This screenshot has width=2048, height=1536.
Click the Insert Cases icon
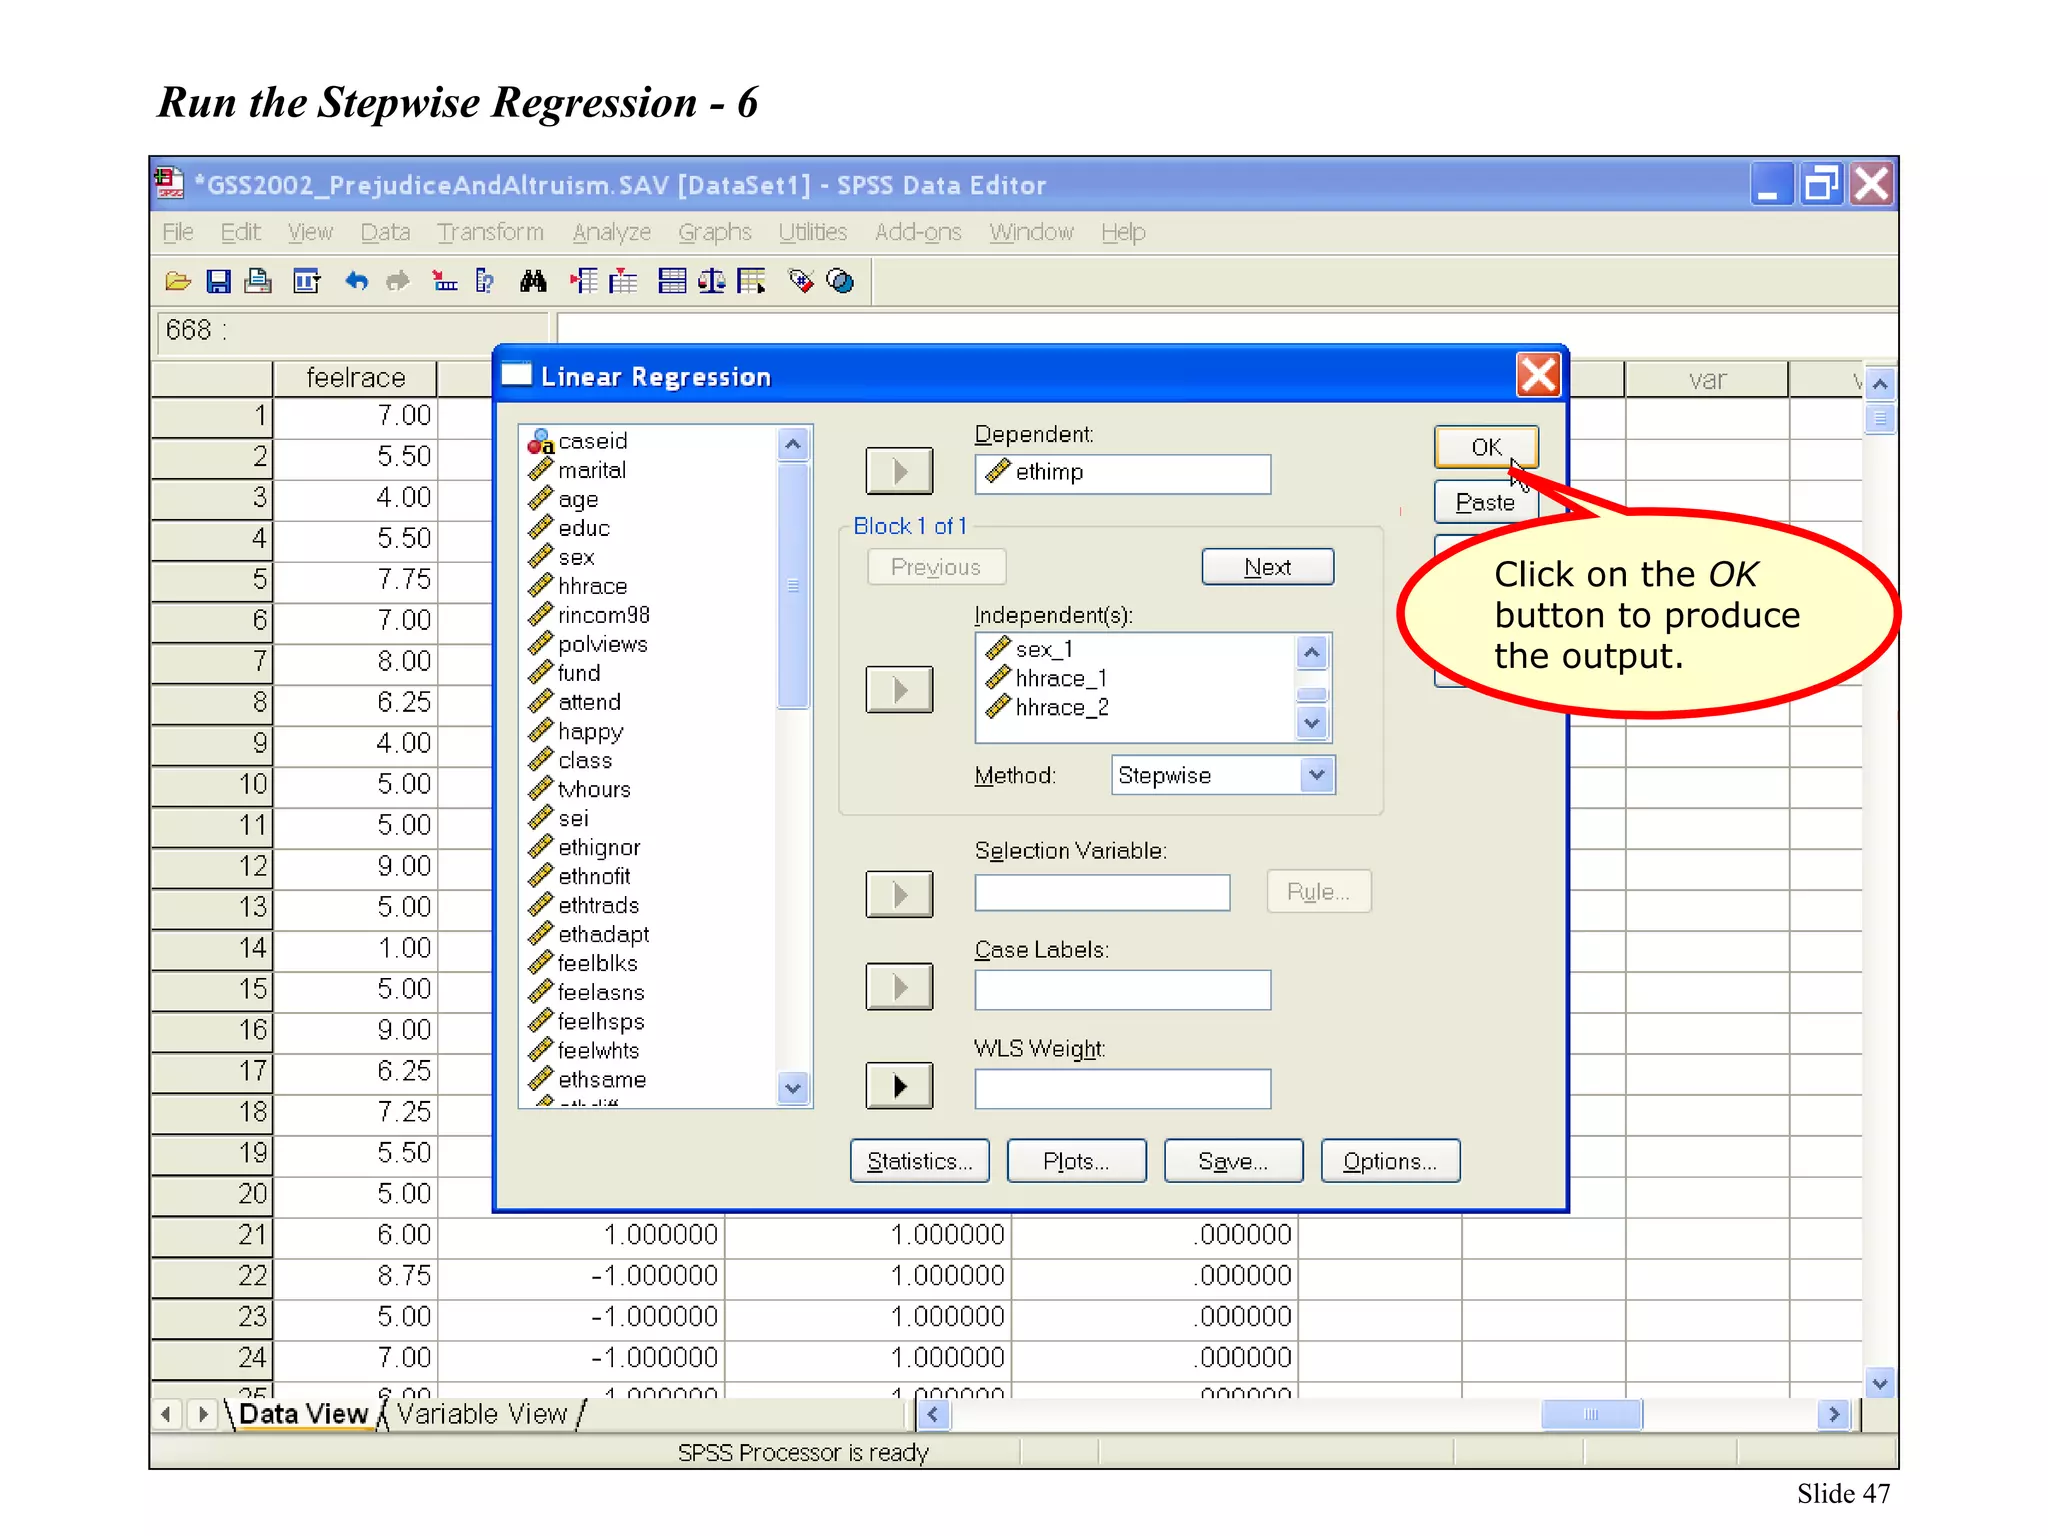pyautogui.click(x=584, y=282)
